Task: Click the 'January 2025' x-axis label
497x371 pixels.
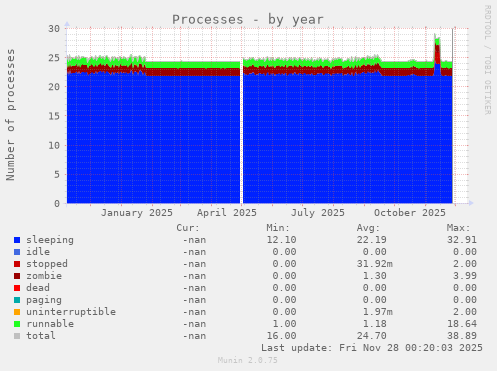Action: pyautogui.click(x=137, y=213)
